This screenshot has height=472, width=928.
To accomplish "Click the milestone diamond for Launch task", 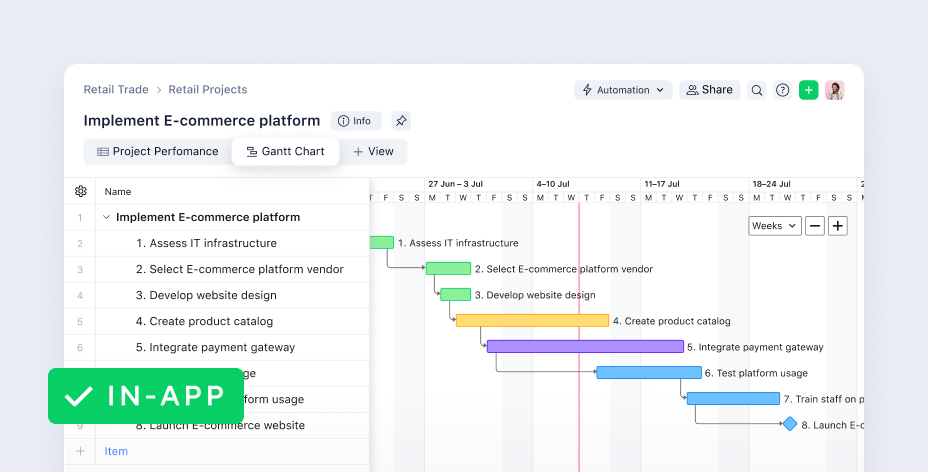I will click(x=790, y=424).
